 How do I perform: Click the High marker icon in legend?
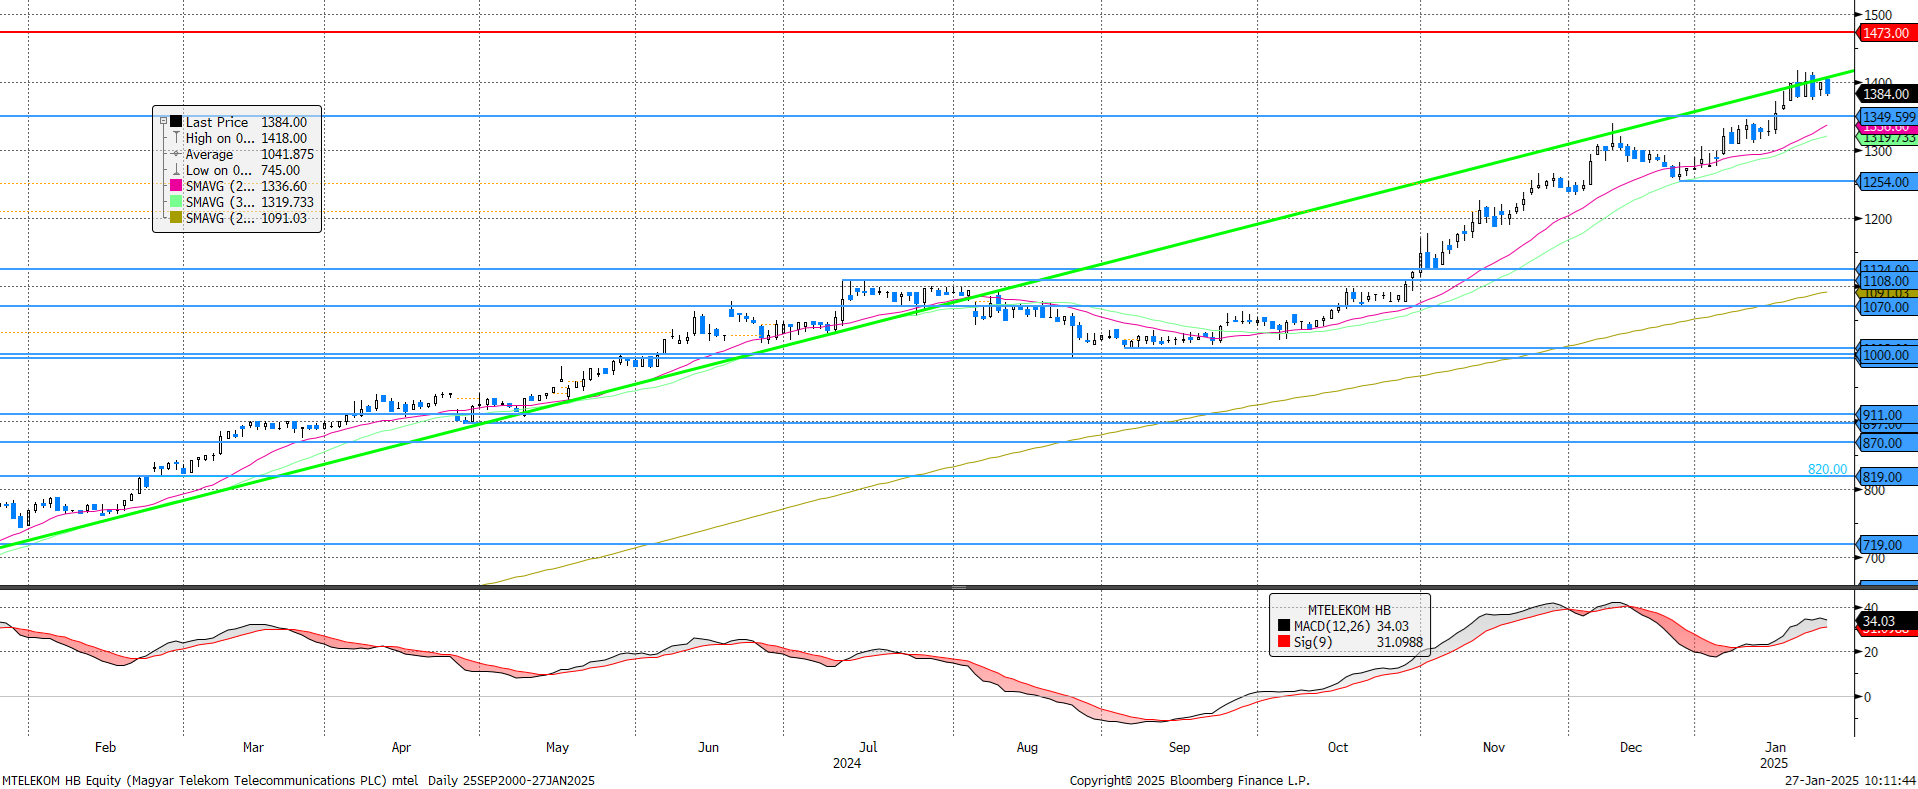(176, 138)
